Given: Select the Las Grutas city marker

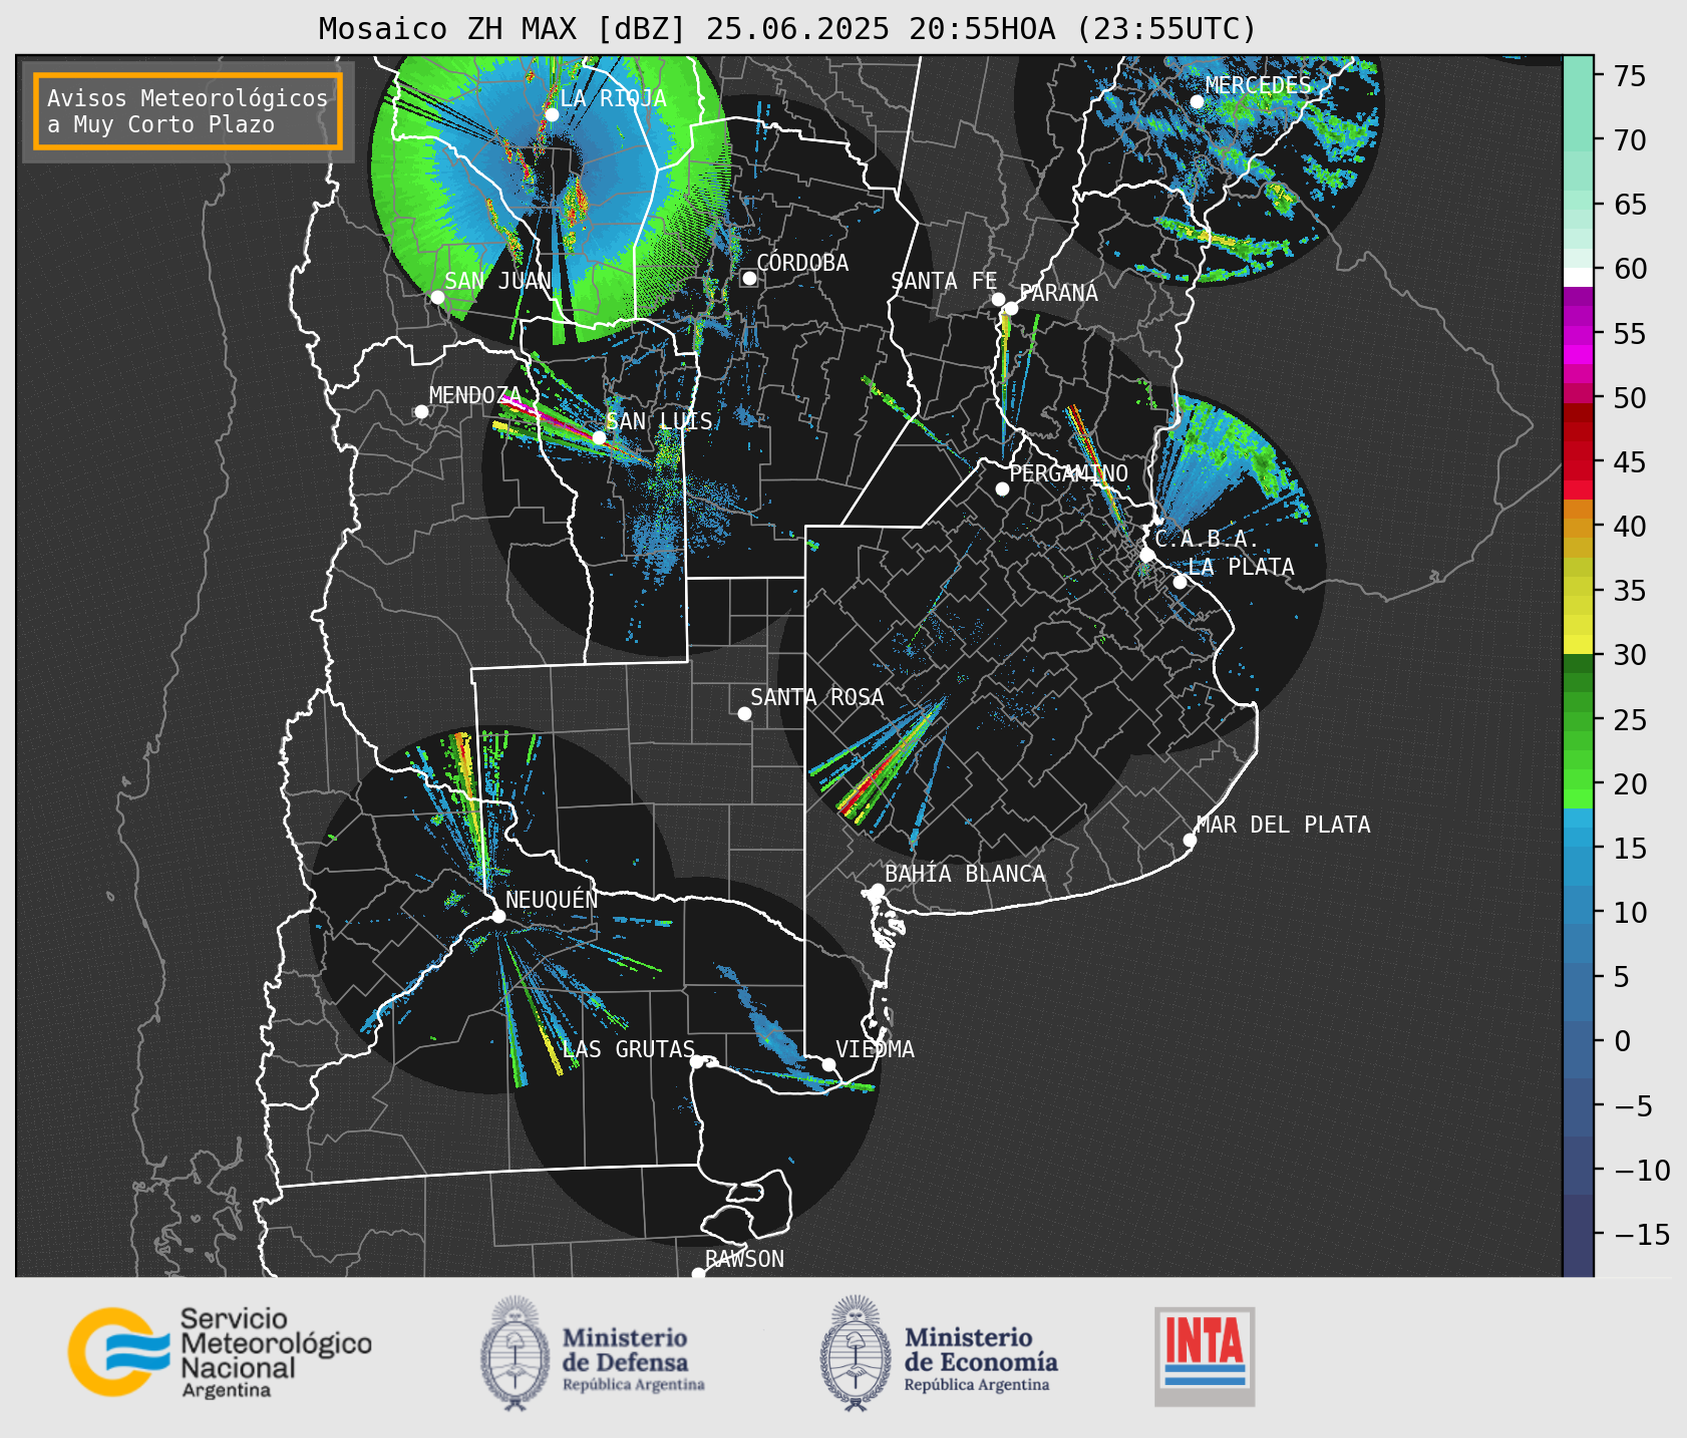Looking at the screenshot, I should click(696, 1061).
